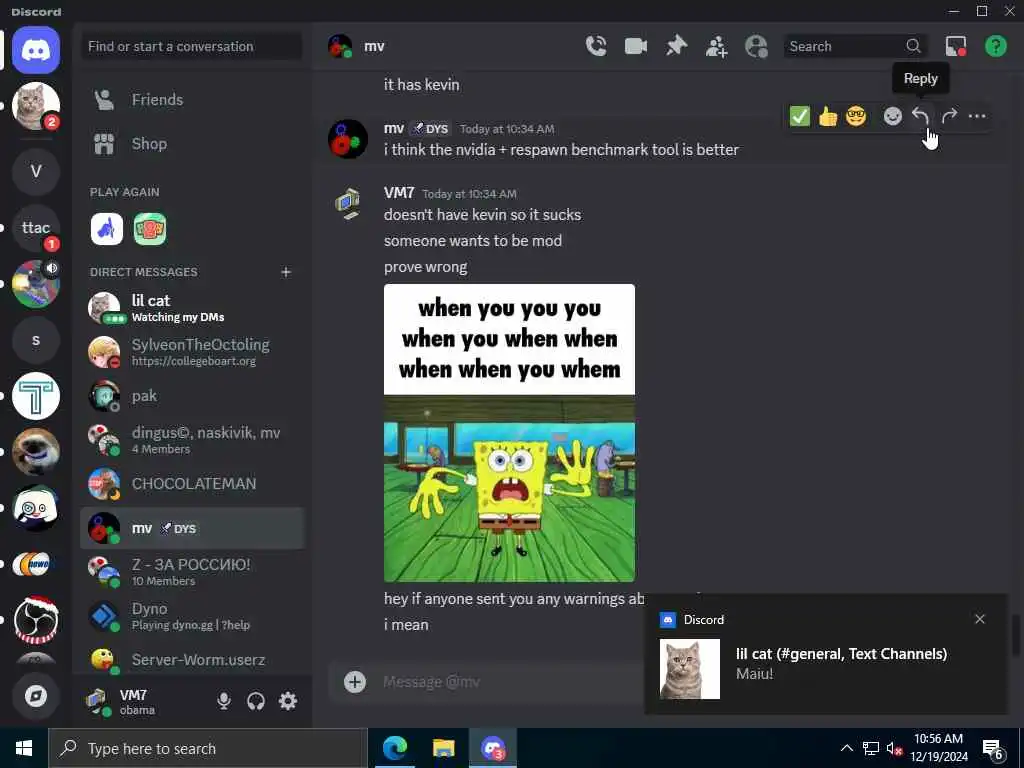Click the Message @mv text field
Viewport: 1024px width, 768px height.
coord(509,682)
